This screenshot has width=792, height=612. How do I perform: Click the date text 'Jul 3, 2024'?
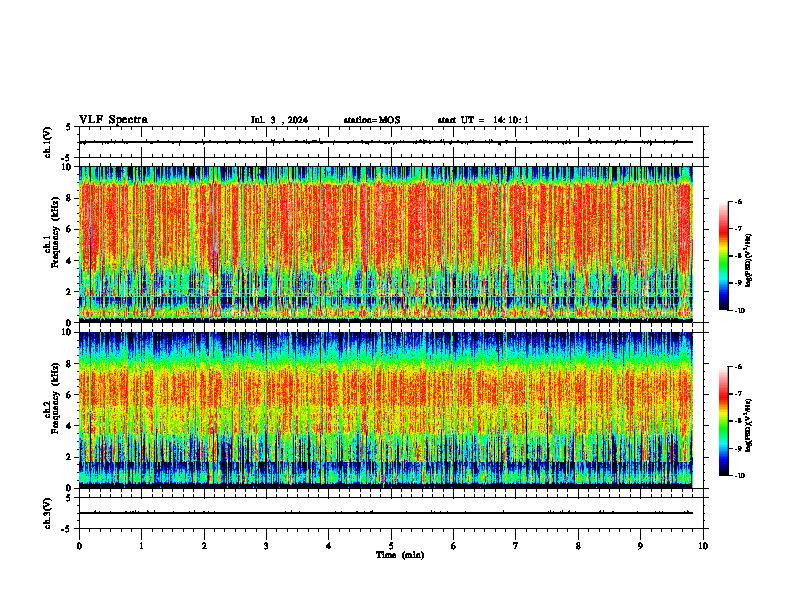279,120
